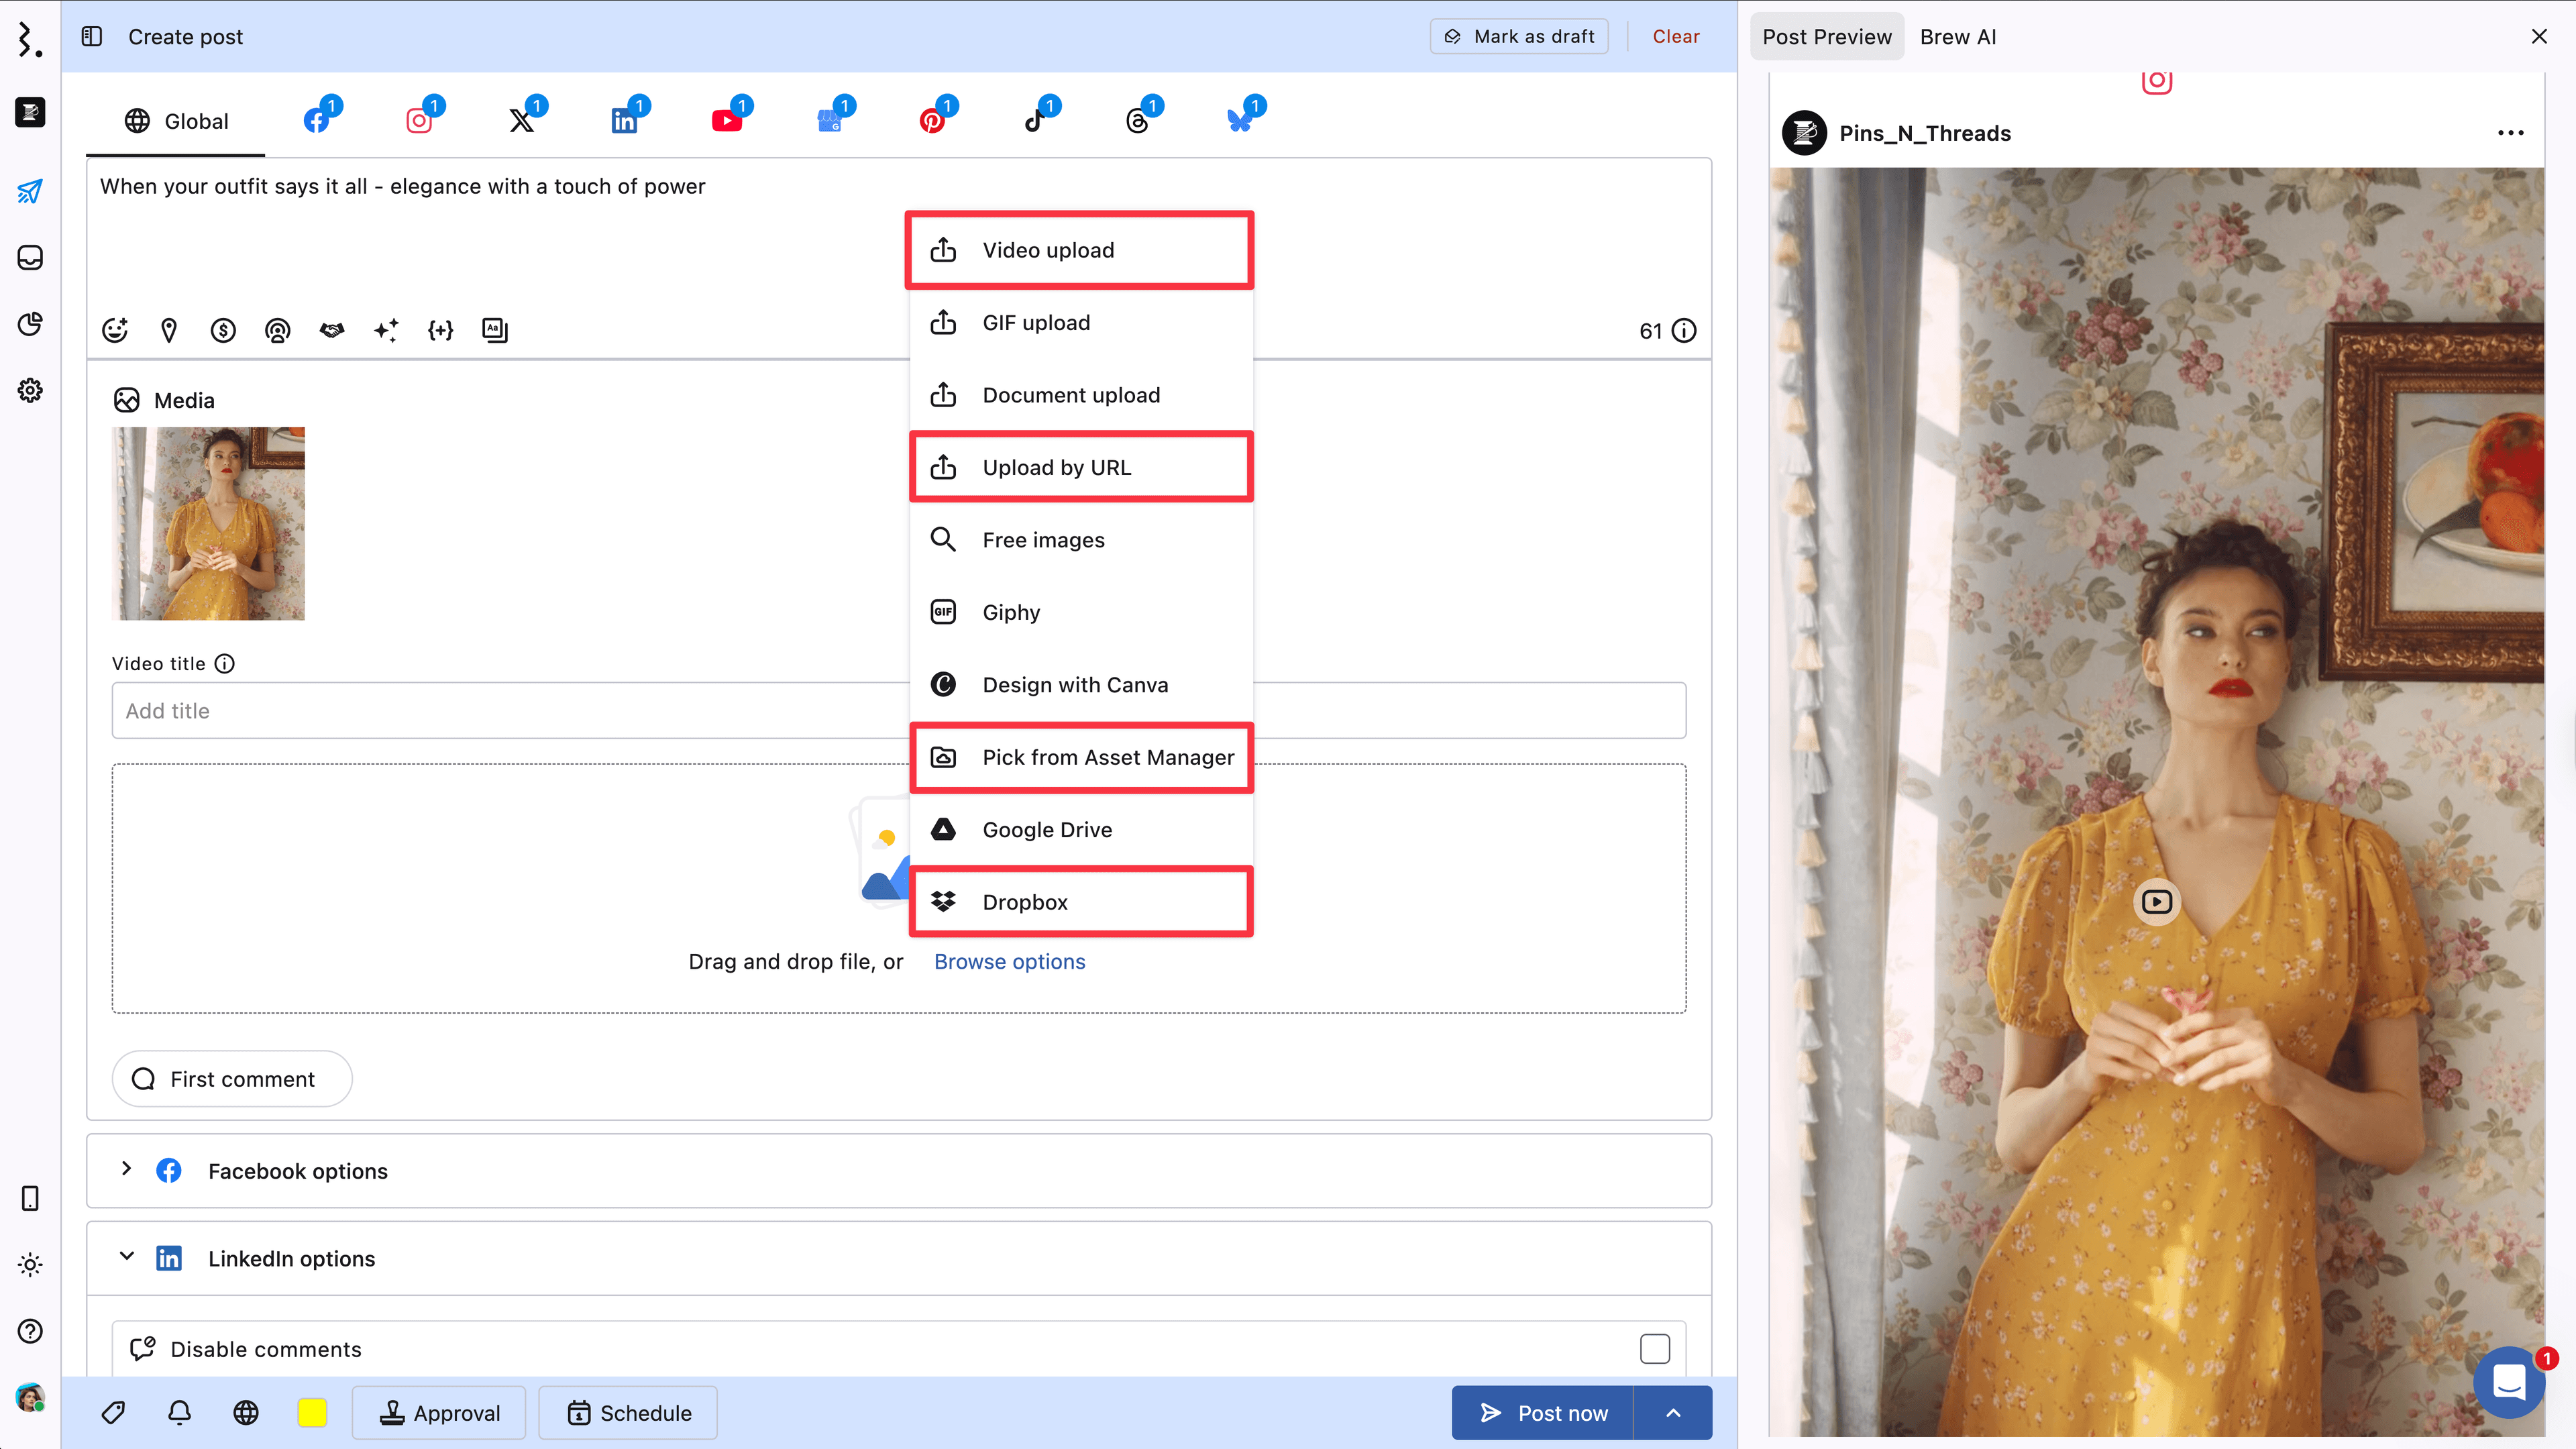Open the tag icon in bottom bar
Screen dimensions: 2576x1449
click(x=113, y=1412)
